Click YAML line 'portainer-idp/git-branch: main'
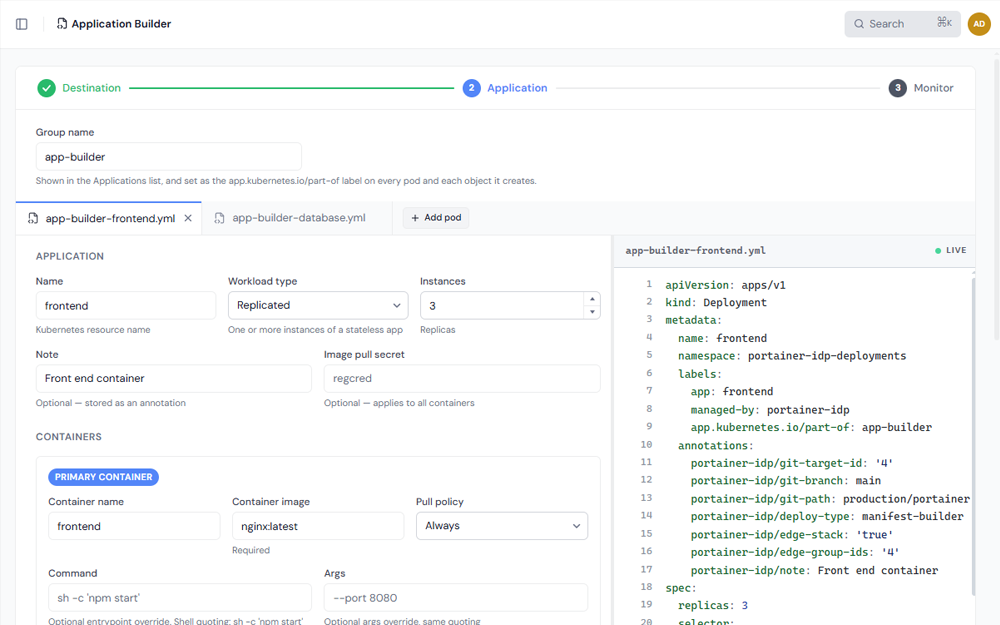 [x=785, y=481]
